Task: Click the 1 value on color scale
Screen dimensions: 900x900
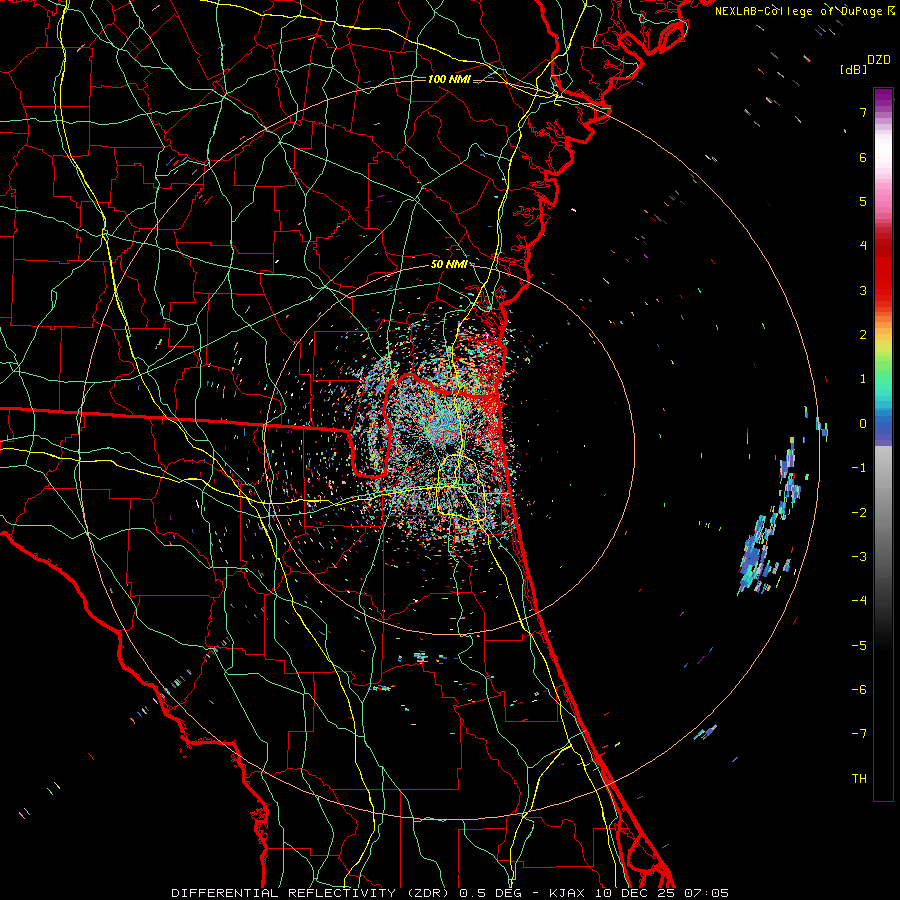Action: pos(863,379)
